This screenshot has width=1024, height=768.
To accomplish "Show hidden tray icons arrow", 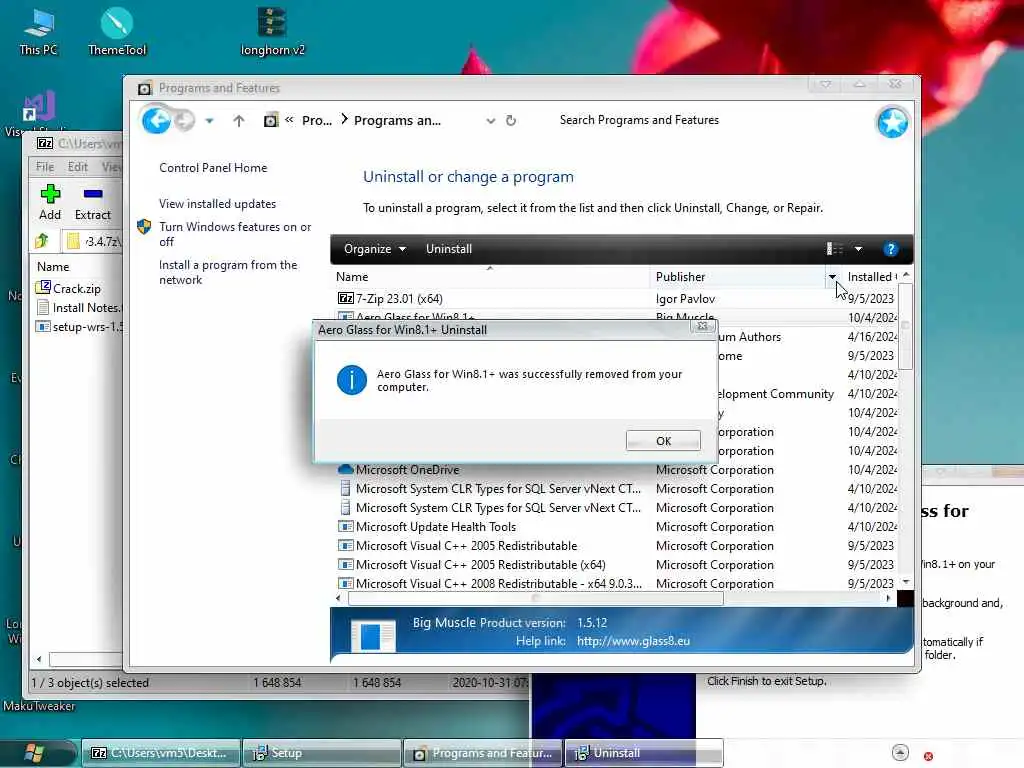I will click(x=900, y=752).
